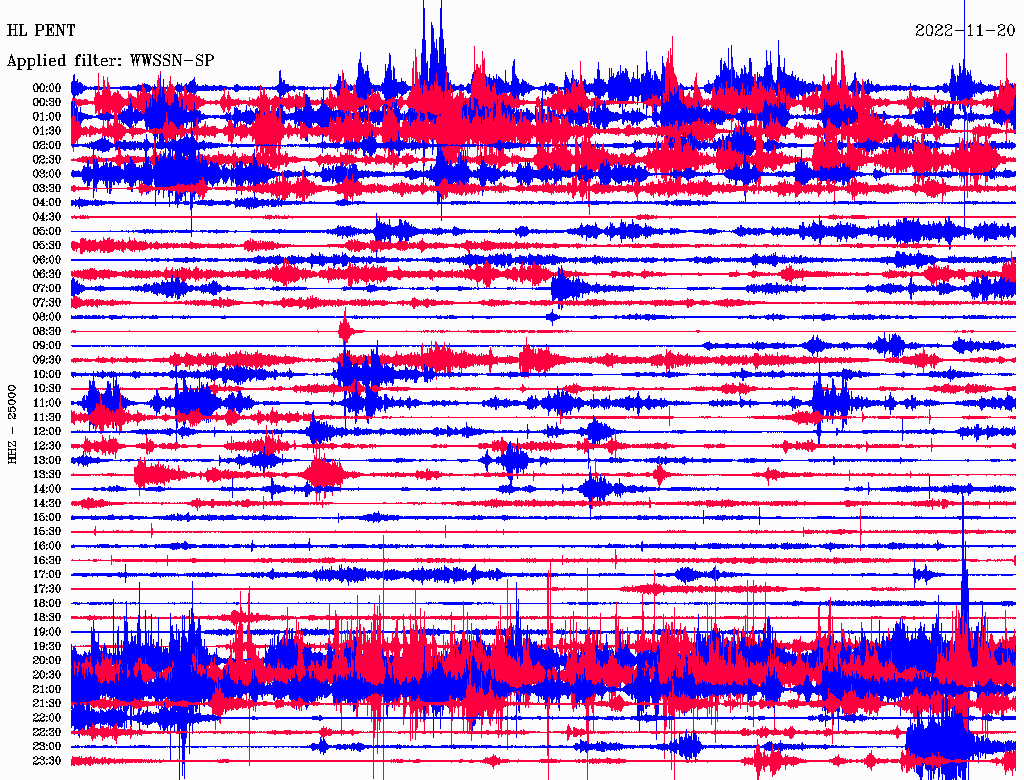Select the 13:00 time label
This screenshot has height=780, width=1024.
[47, 460]
